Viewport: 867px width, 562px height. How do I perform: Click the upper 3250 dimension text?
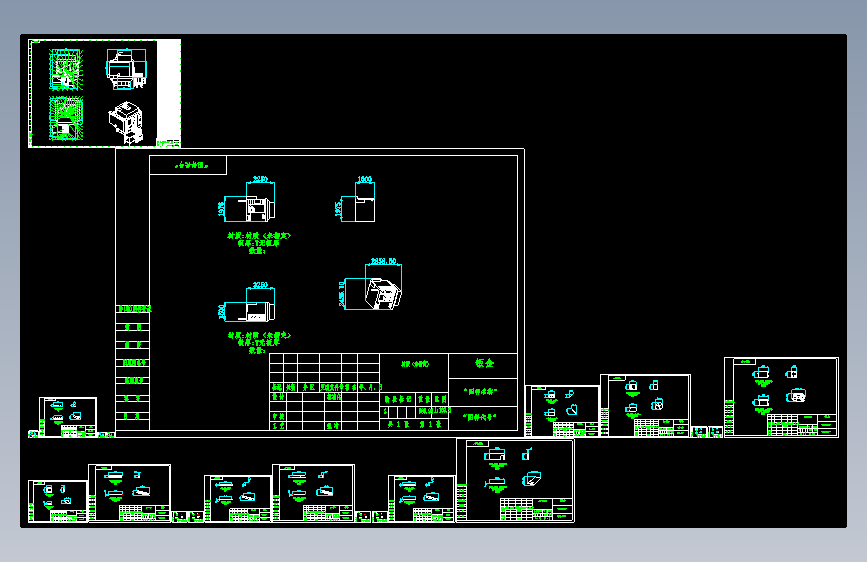[x=260, y=179]
